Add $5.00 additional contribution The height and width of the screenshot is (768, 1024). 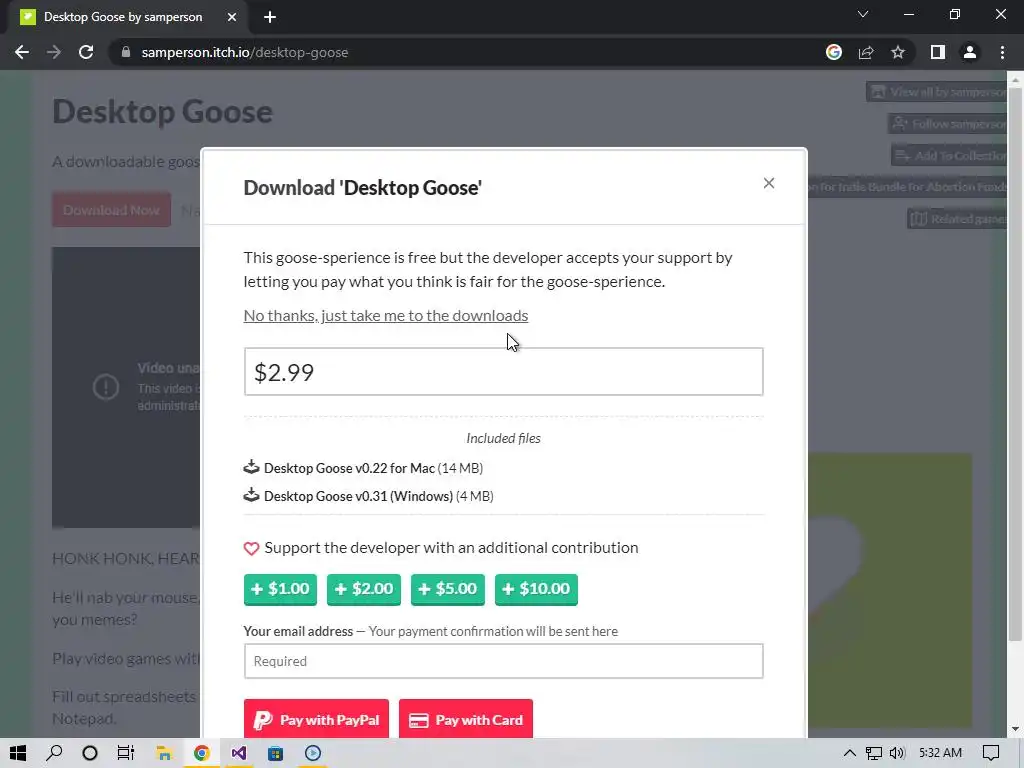[447, 590]
